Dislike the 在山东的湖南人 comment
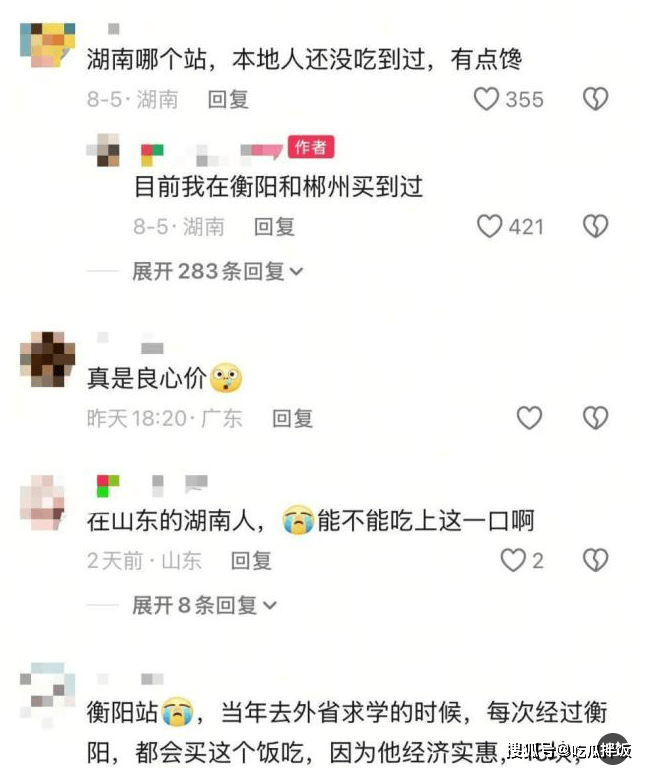Image resolution: width=646 pixels, height=768 pixels. pyautogui.click(x=595, y=560)
